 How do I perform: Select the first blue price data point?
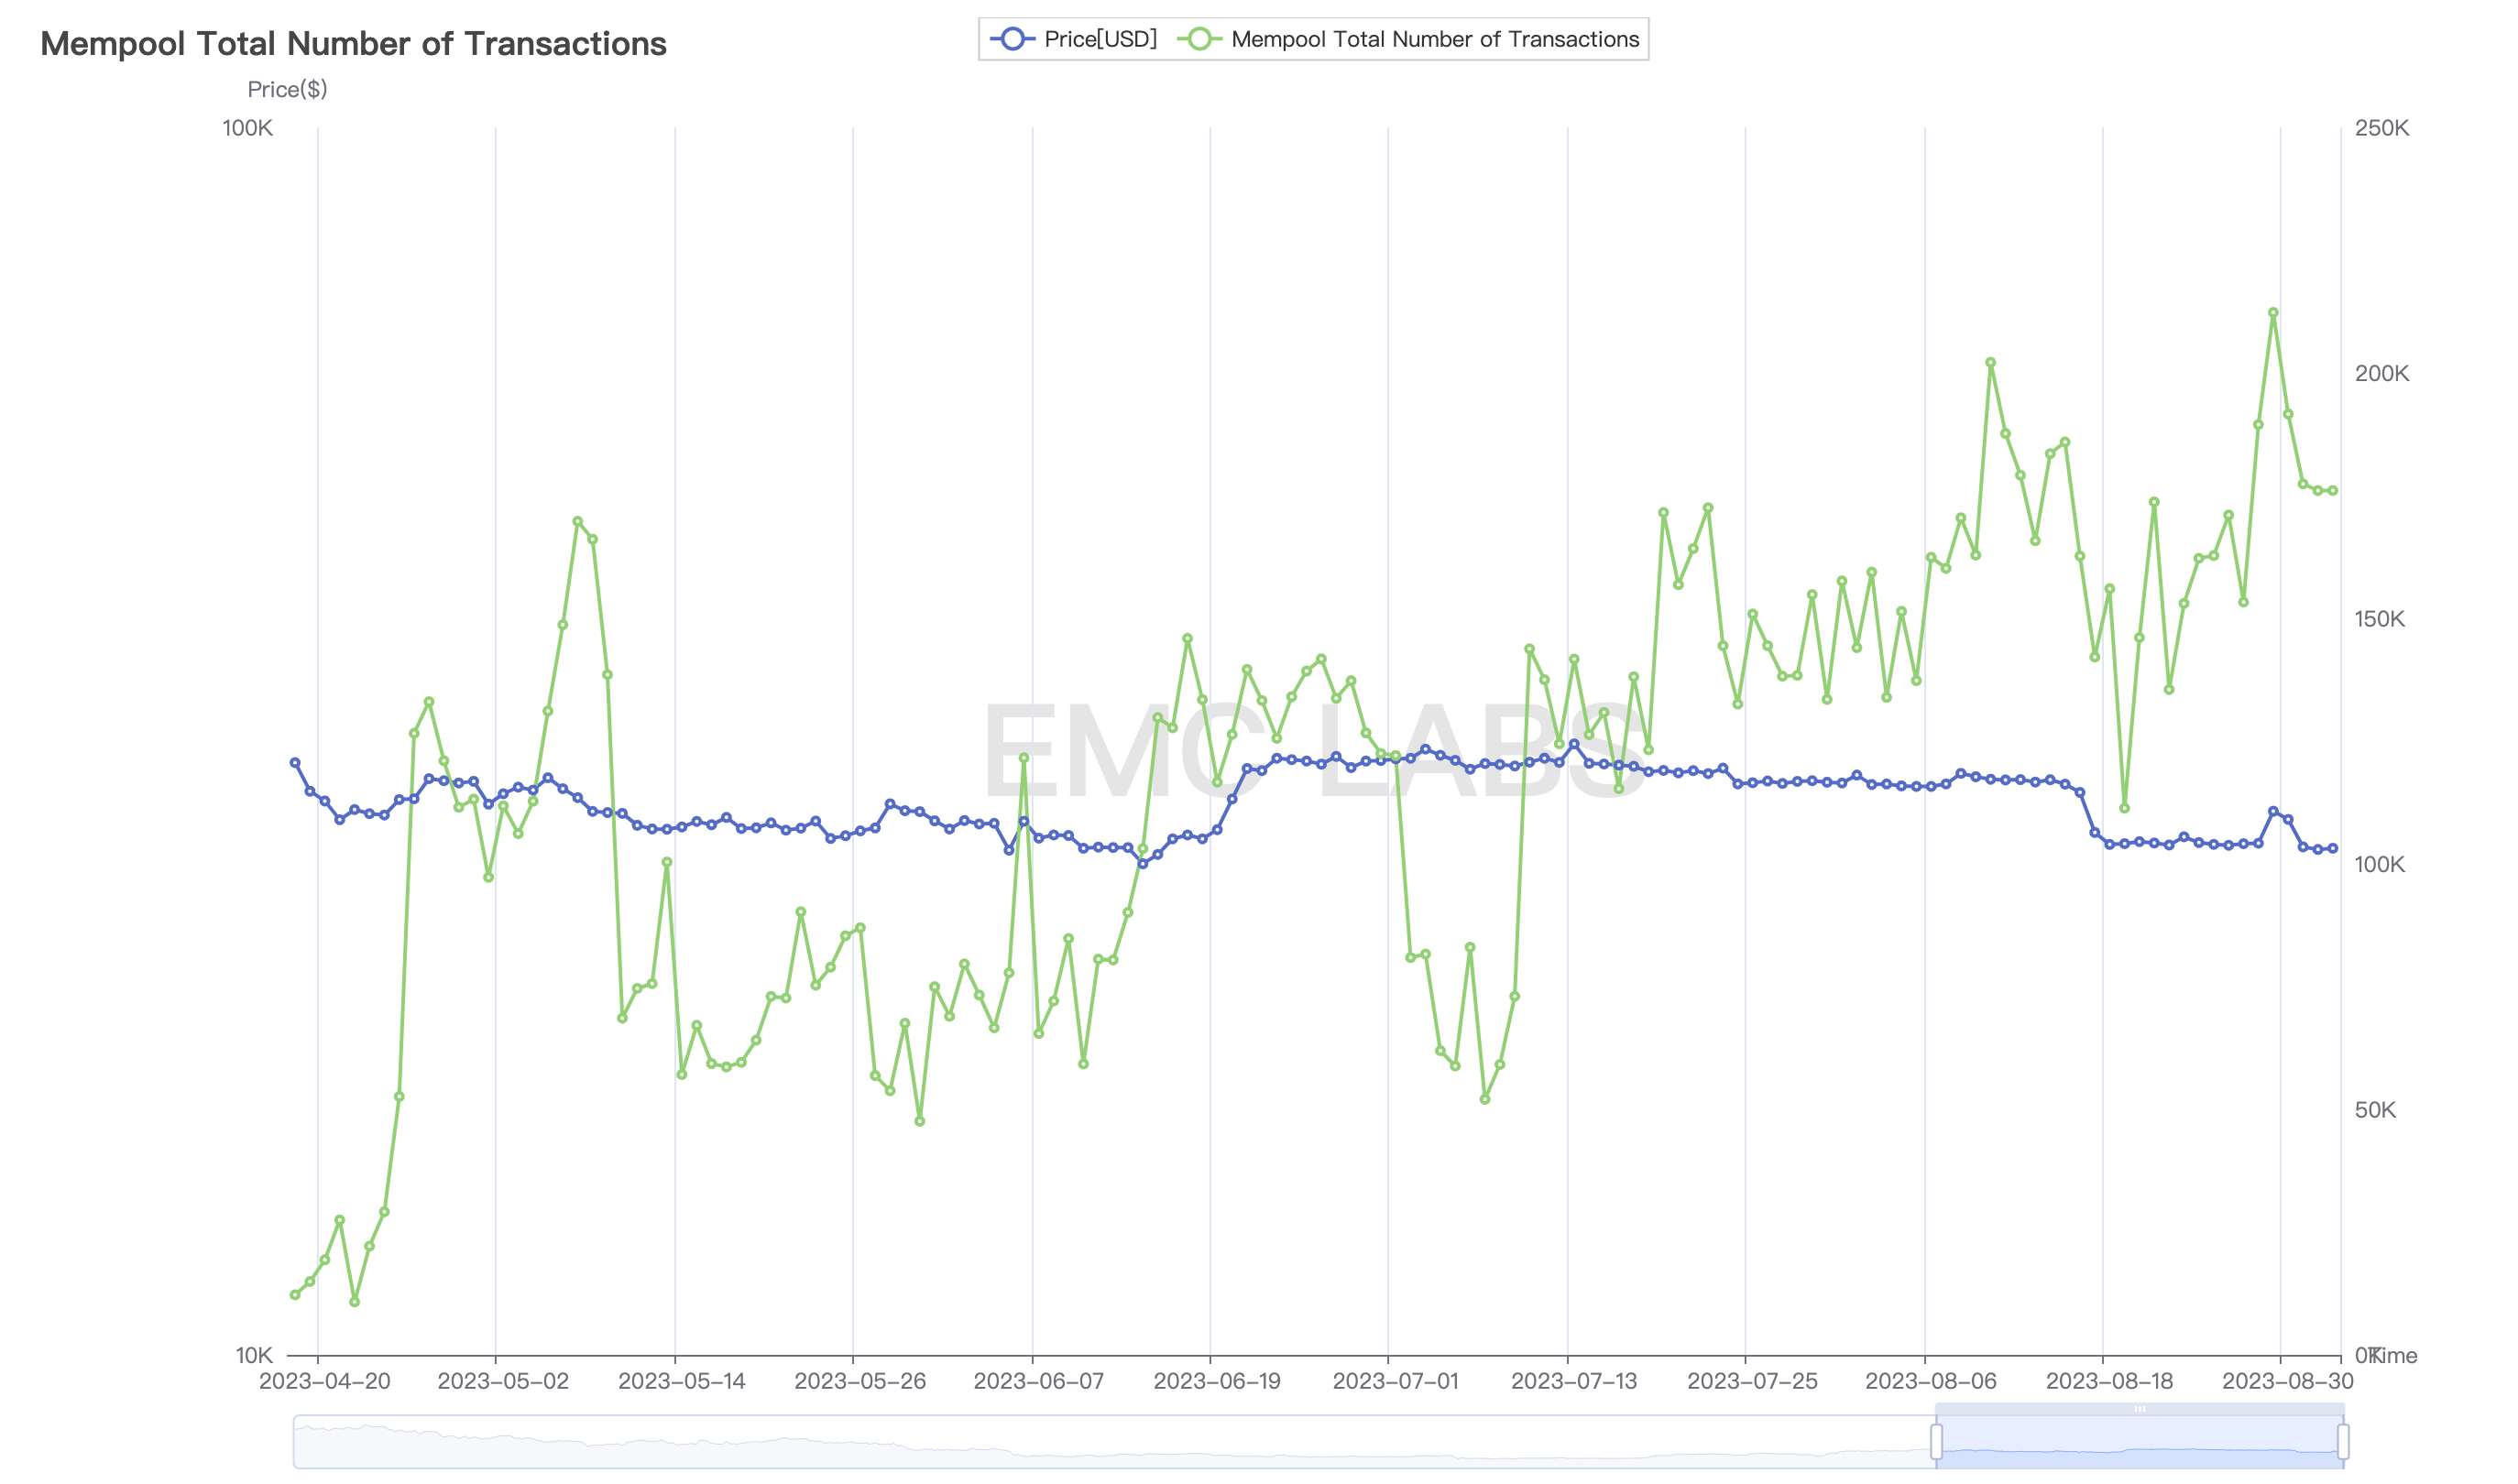pyautogui.click(x=295, y=763)
